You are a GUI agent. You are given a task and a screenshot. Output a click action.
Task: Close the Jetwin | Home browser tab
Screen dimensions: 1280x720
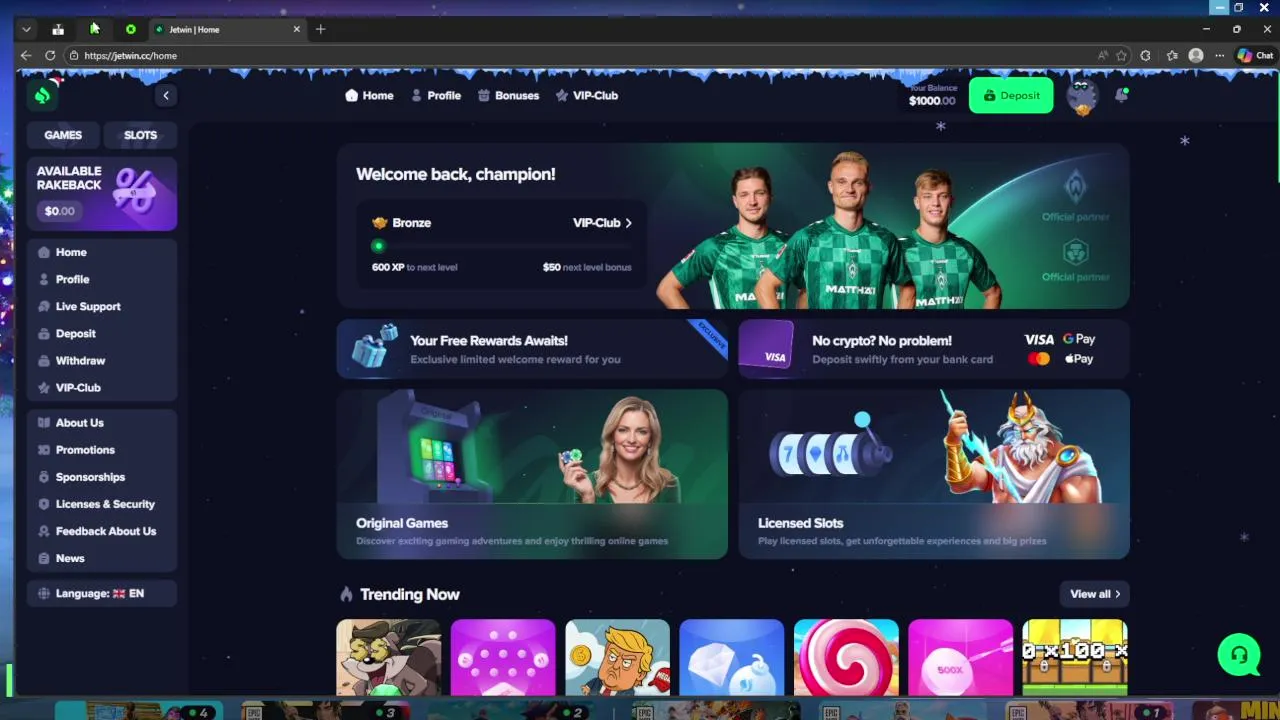click(x=296, y=30)
